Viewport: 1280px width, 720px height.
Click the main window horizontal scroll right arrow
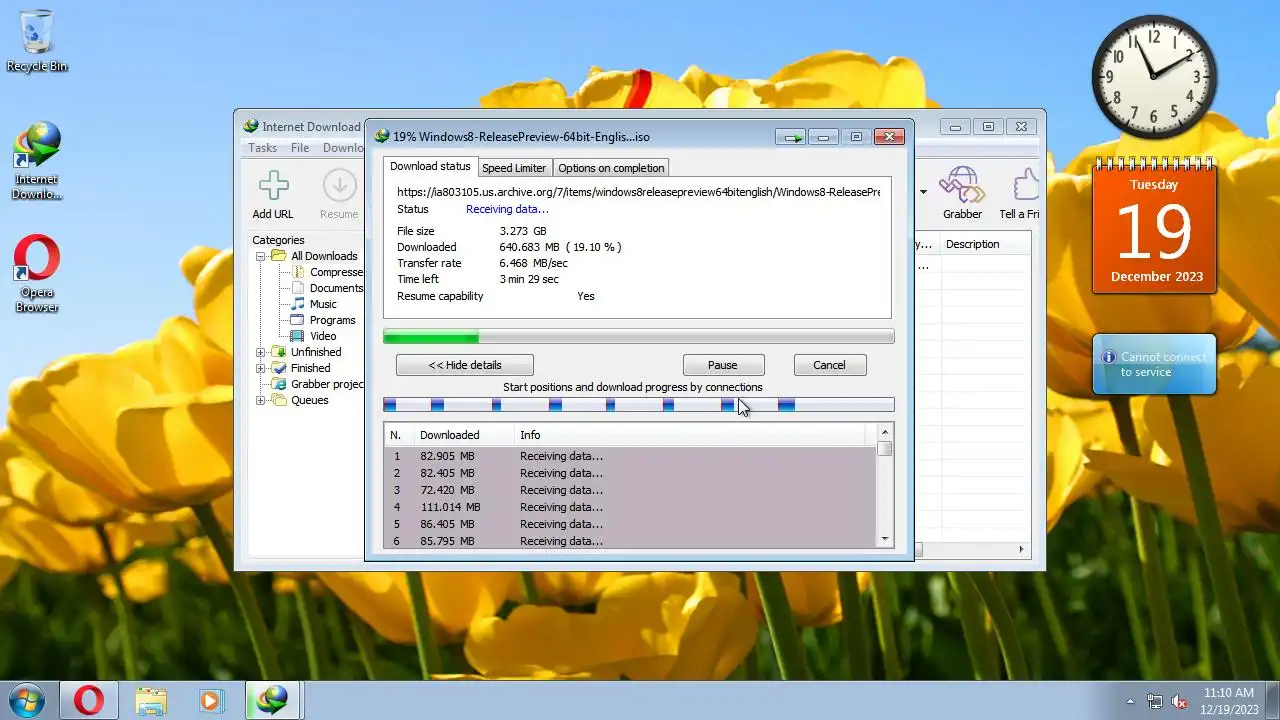click(1022, 549)
